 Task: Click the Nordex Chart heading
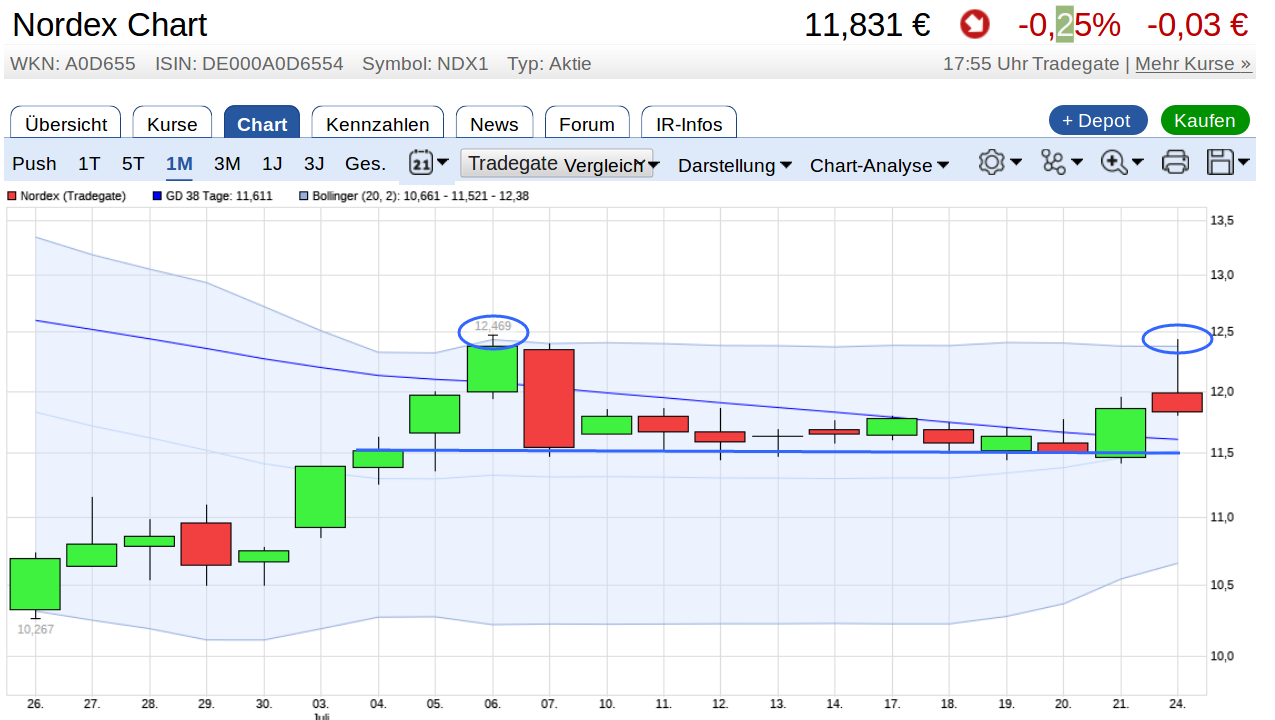pyautogui.click(x=110, y=25)
